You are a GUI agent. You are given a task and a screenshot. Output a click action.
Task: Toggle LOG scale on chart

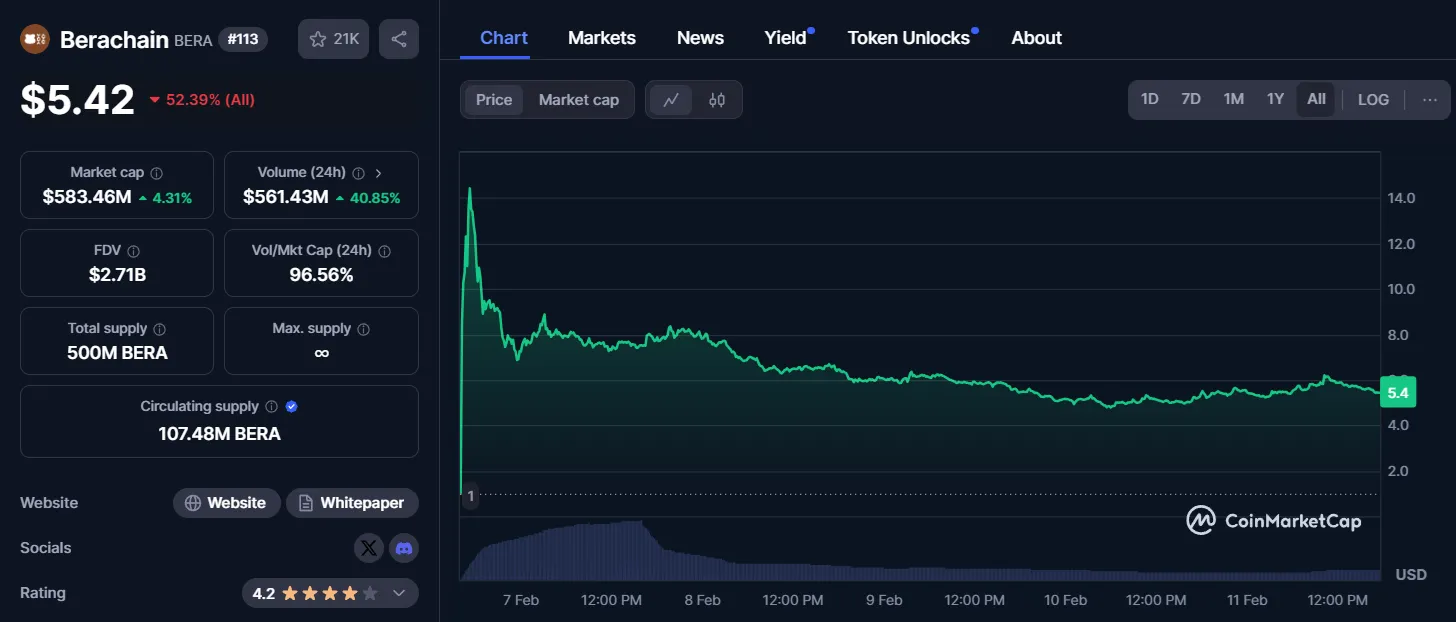click(x=1373, y=100)
